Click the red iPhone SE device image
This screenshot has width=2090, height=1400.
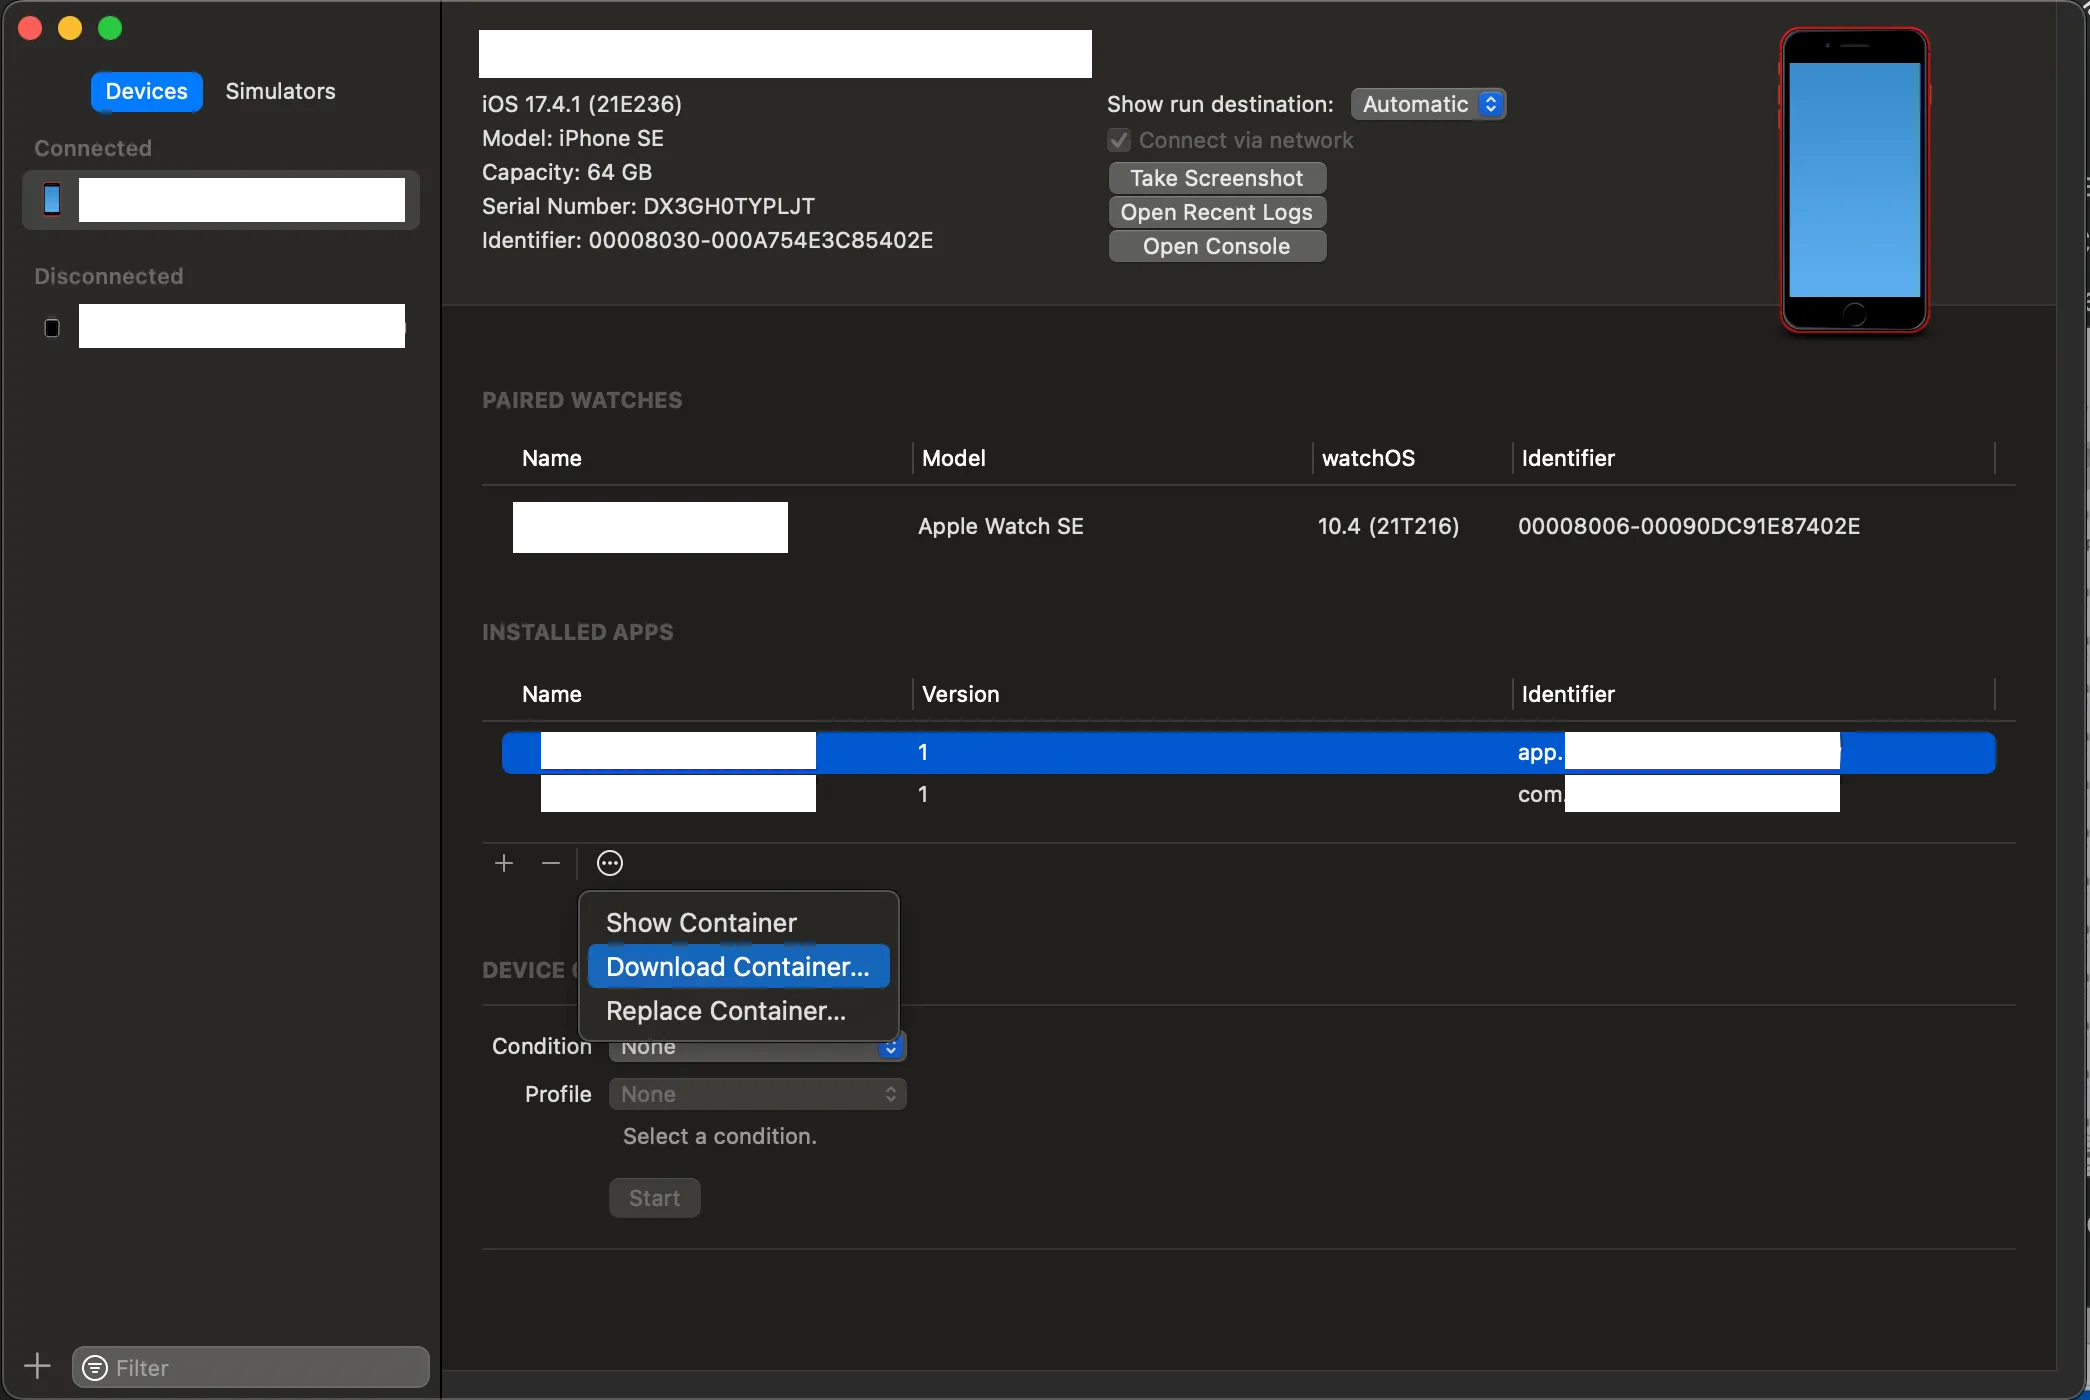(1854, 180)
